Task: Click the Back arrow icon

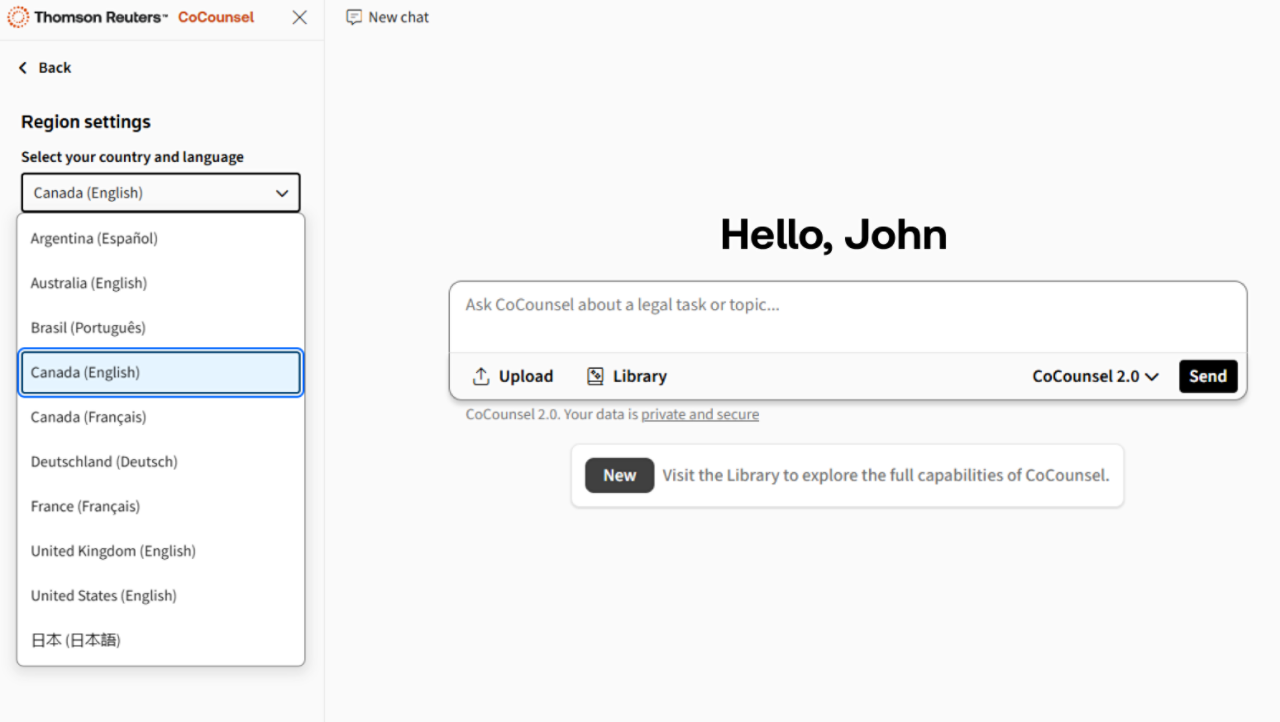Action: [x=23, y=68]
